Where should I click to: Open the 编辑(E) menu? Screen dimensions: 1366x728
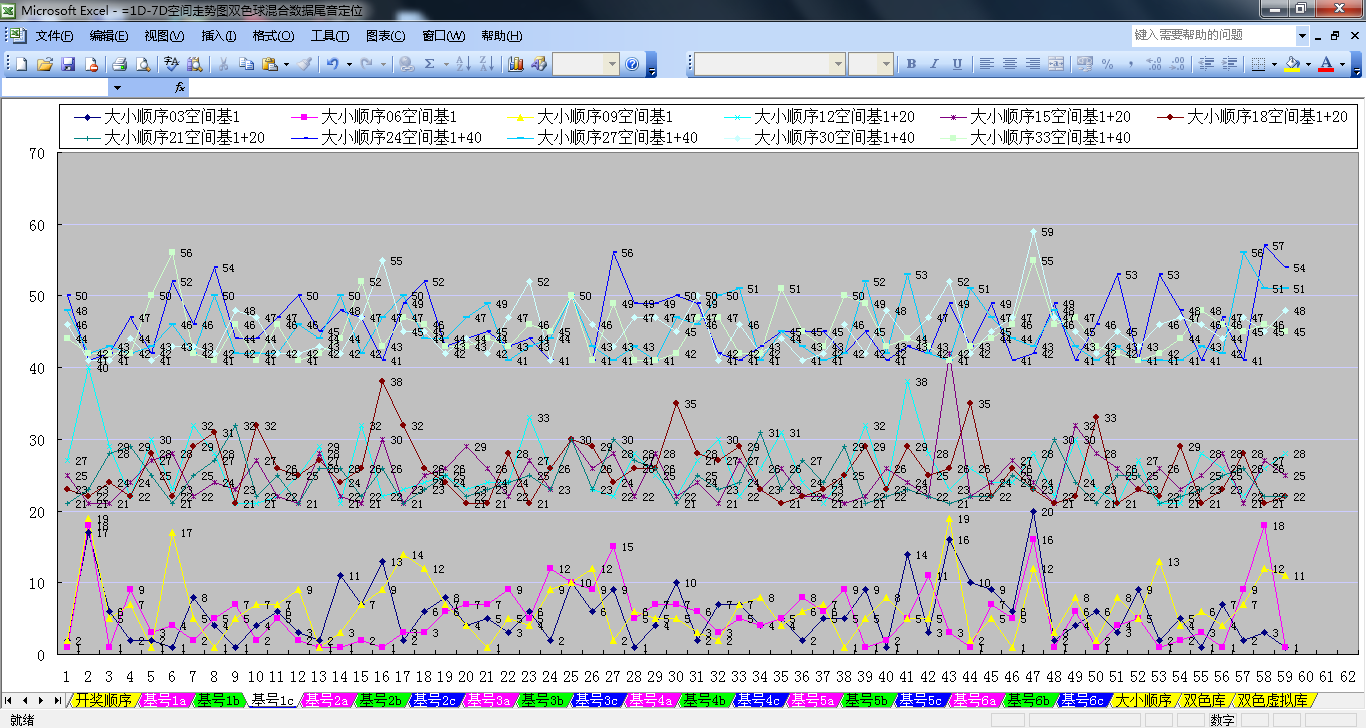click(x=109, y=36)
